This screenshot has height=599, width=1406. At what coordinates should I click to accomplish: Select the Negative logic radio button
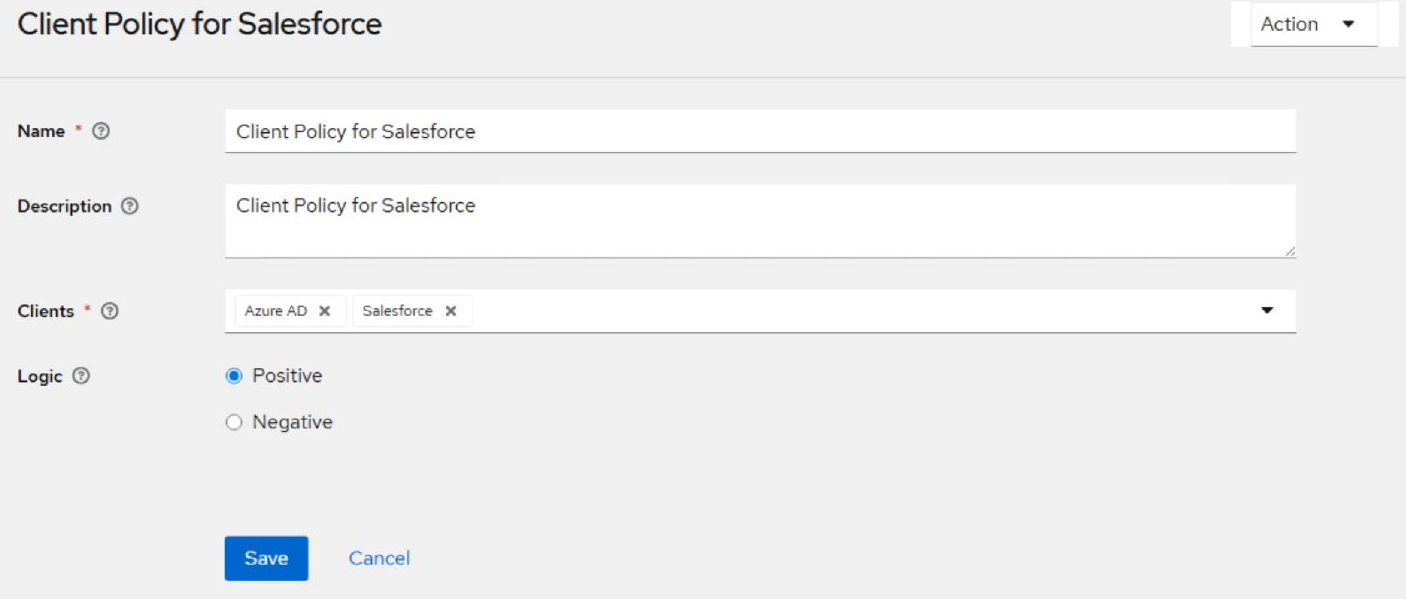(x=234, y=423)
